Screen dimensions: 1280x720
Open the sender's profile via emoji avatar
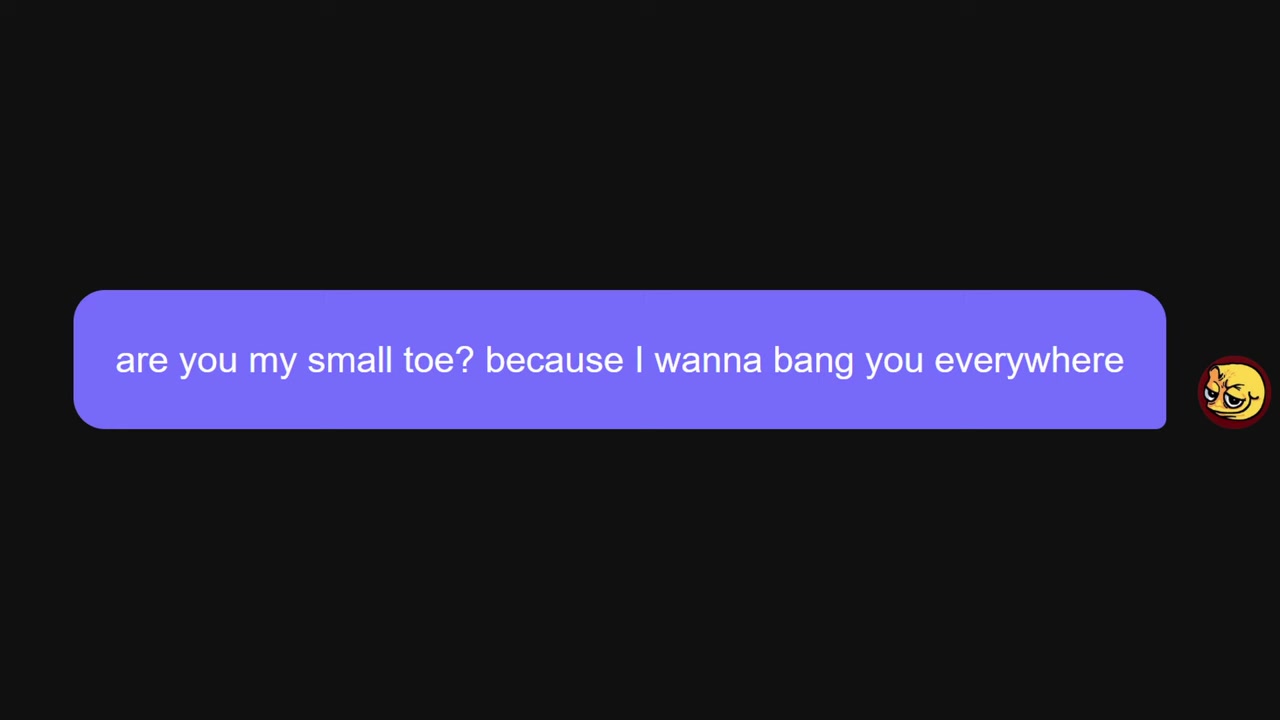pyautogui.click(x=1234, y=392)
